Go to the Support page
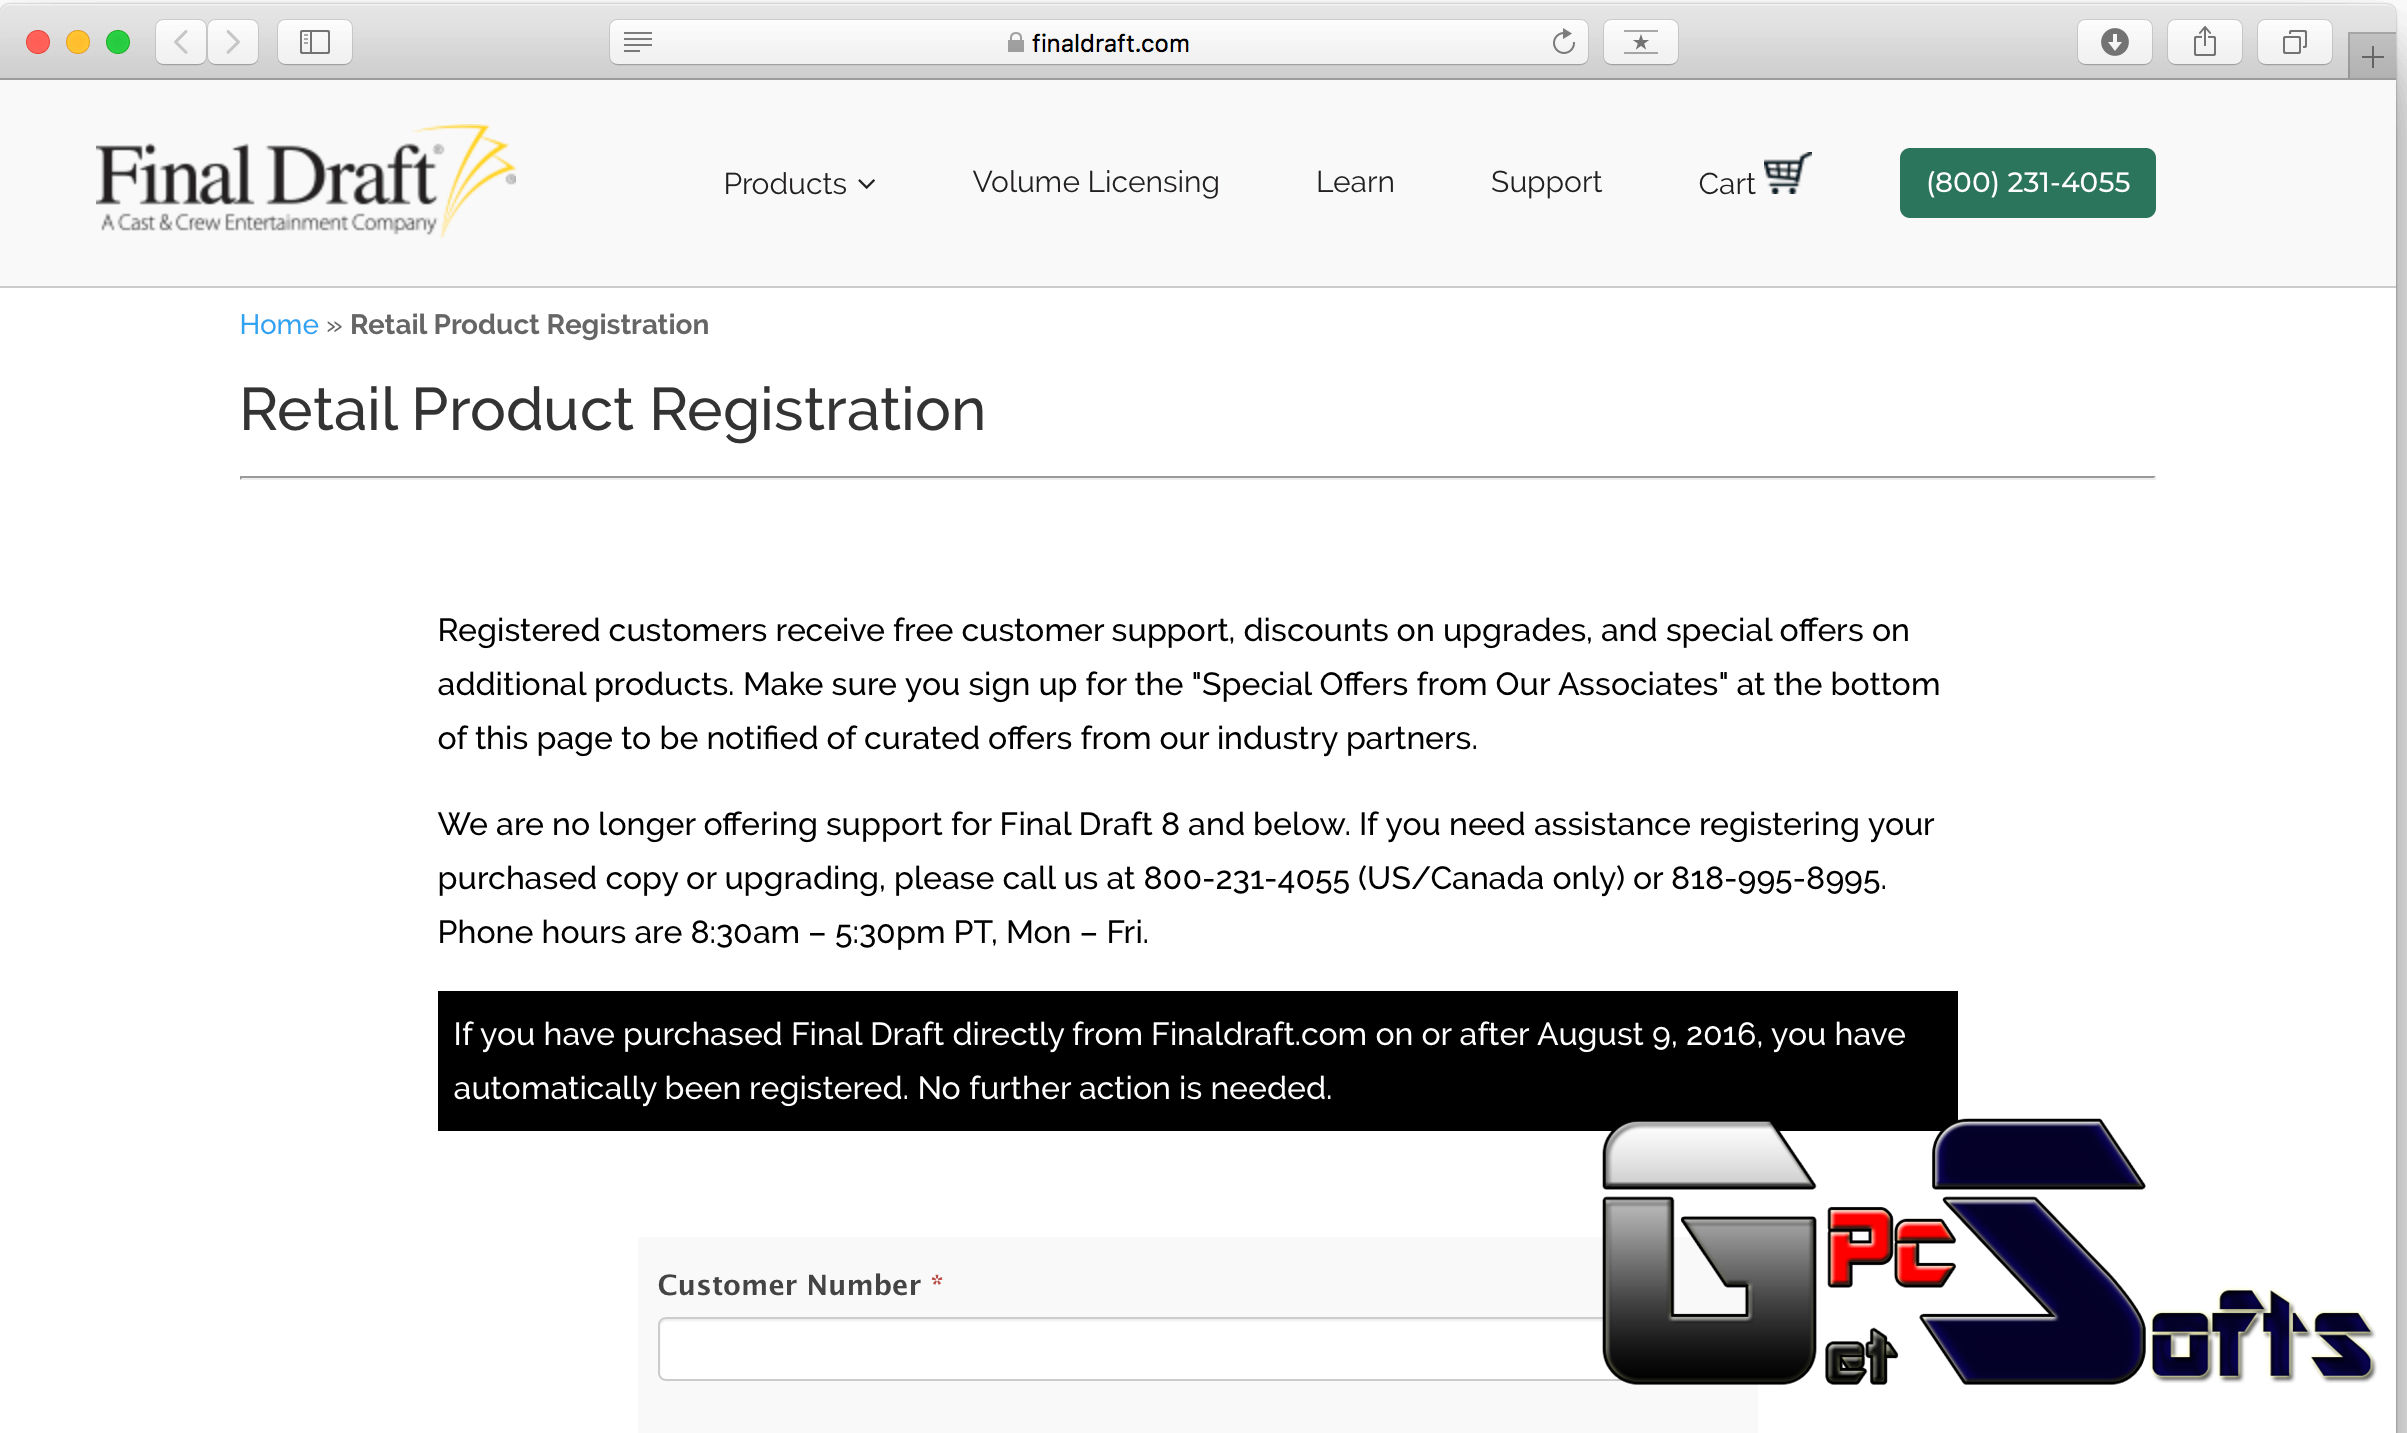 pyautogui.click(x=1546, y=182)
